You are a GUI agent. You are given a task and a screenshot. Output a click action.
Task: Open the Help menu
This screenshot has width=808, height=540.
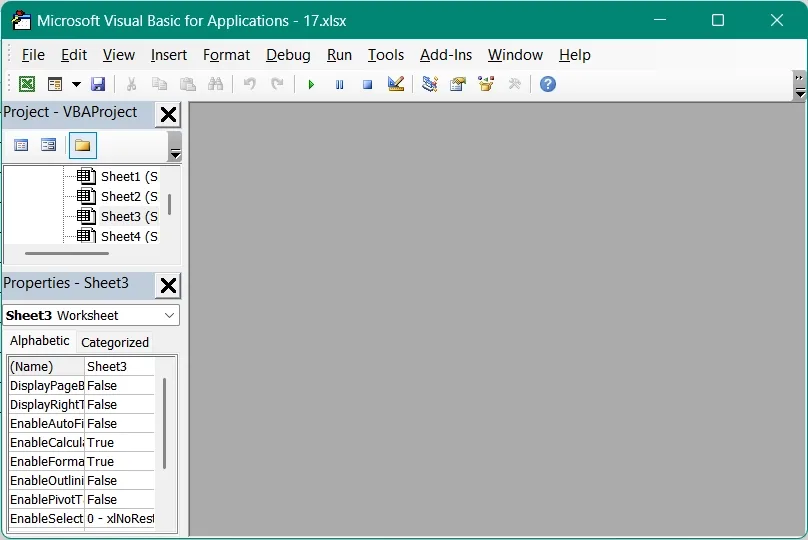click(x=575, y=55)
